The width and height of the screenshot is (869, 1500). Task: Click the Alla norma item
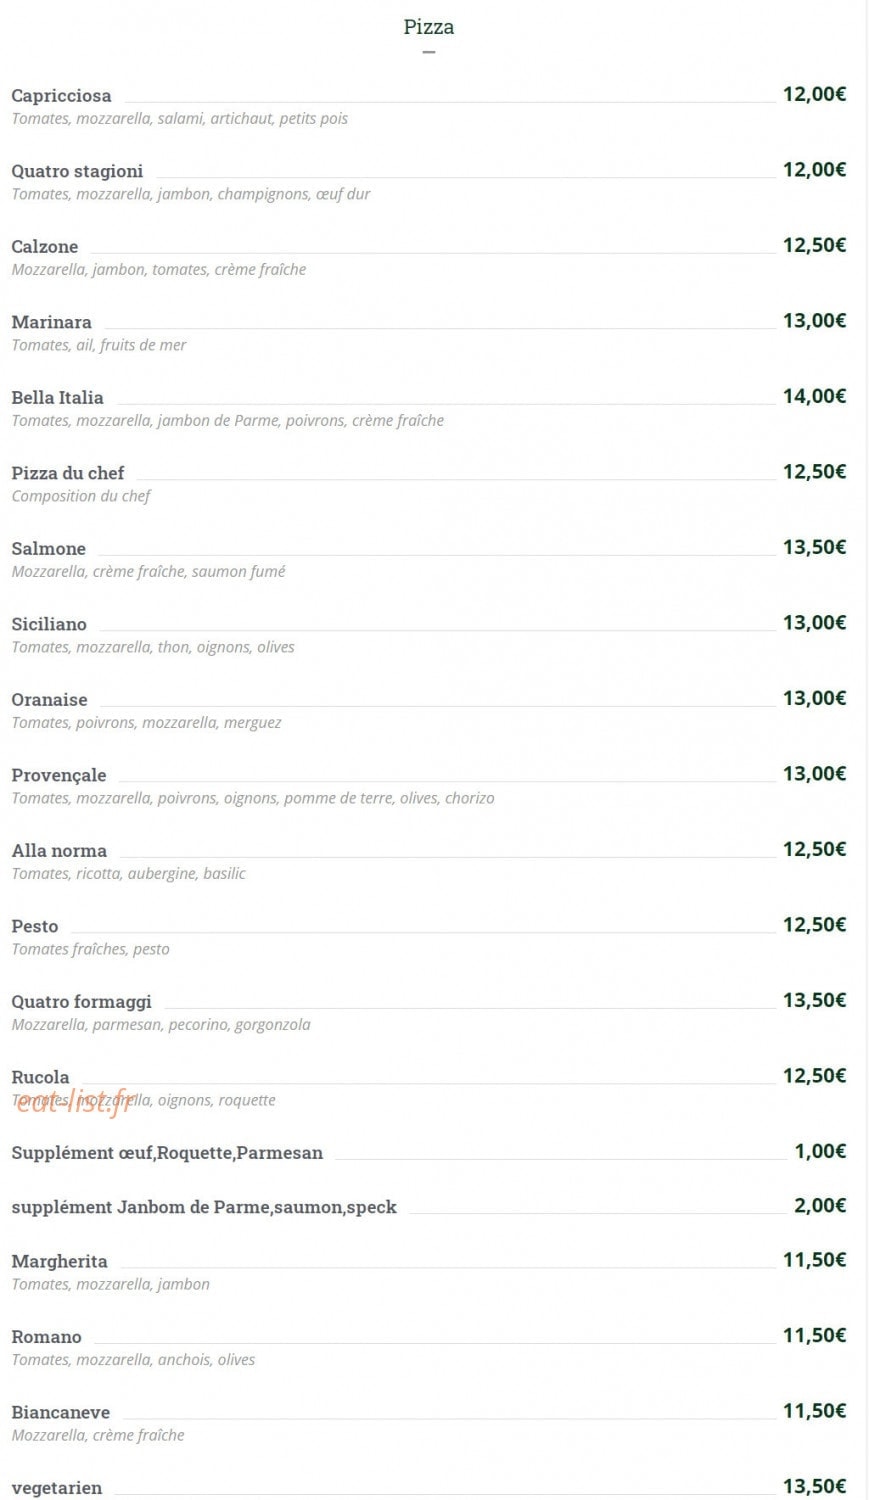(59, 851)
